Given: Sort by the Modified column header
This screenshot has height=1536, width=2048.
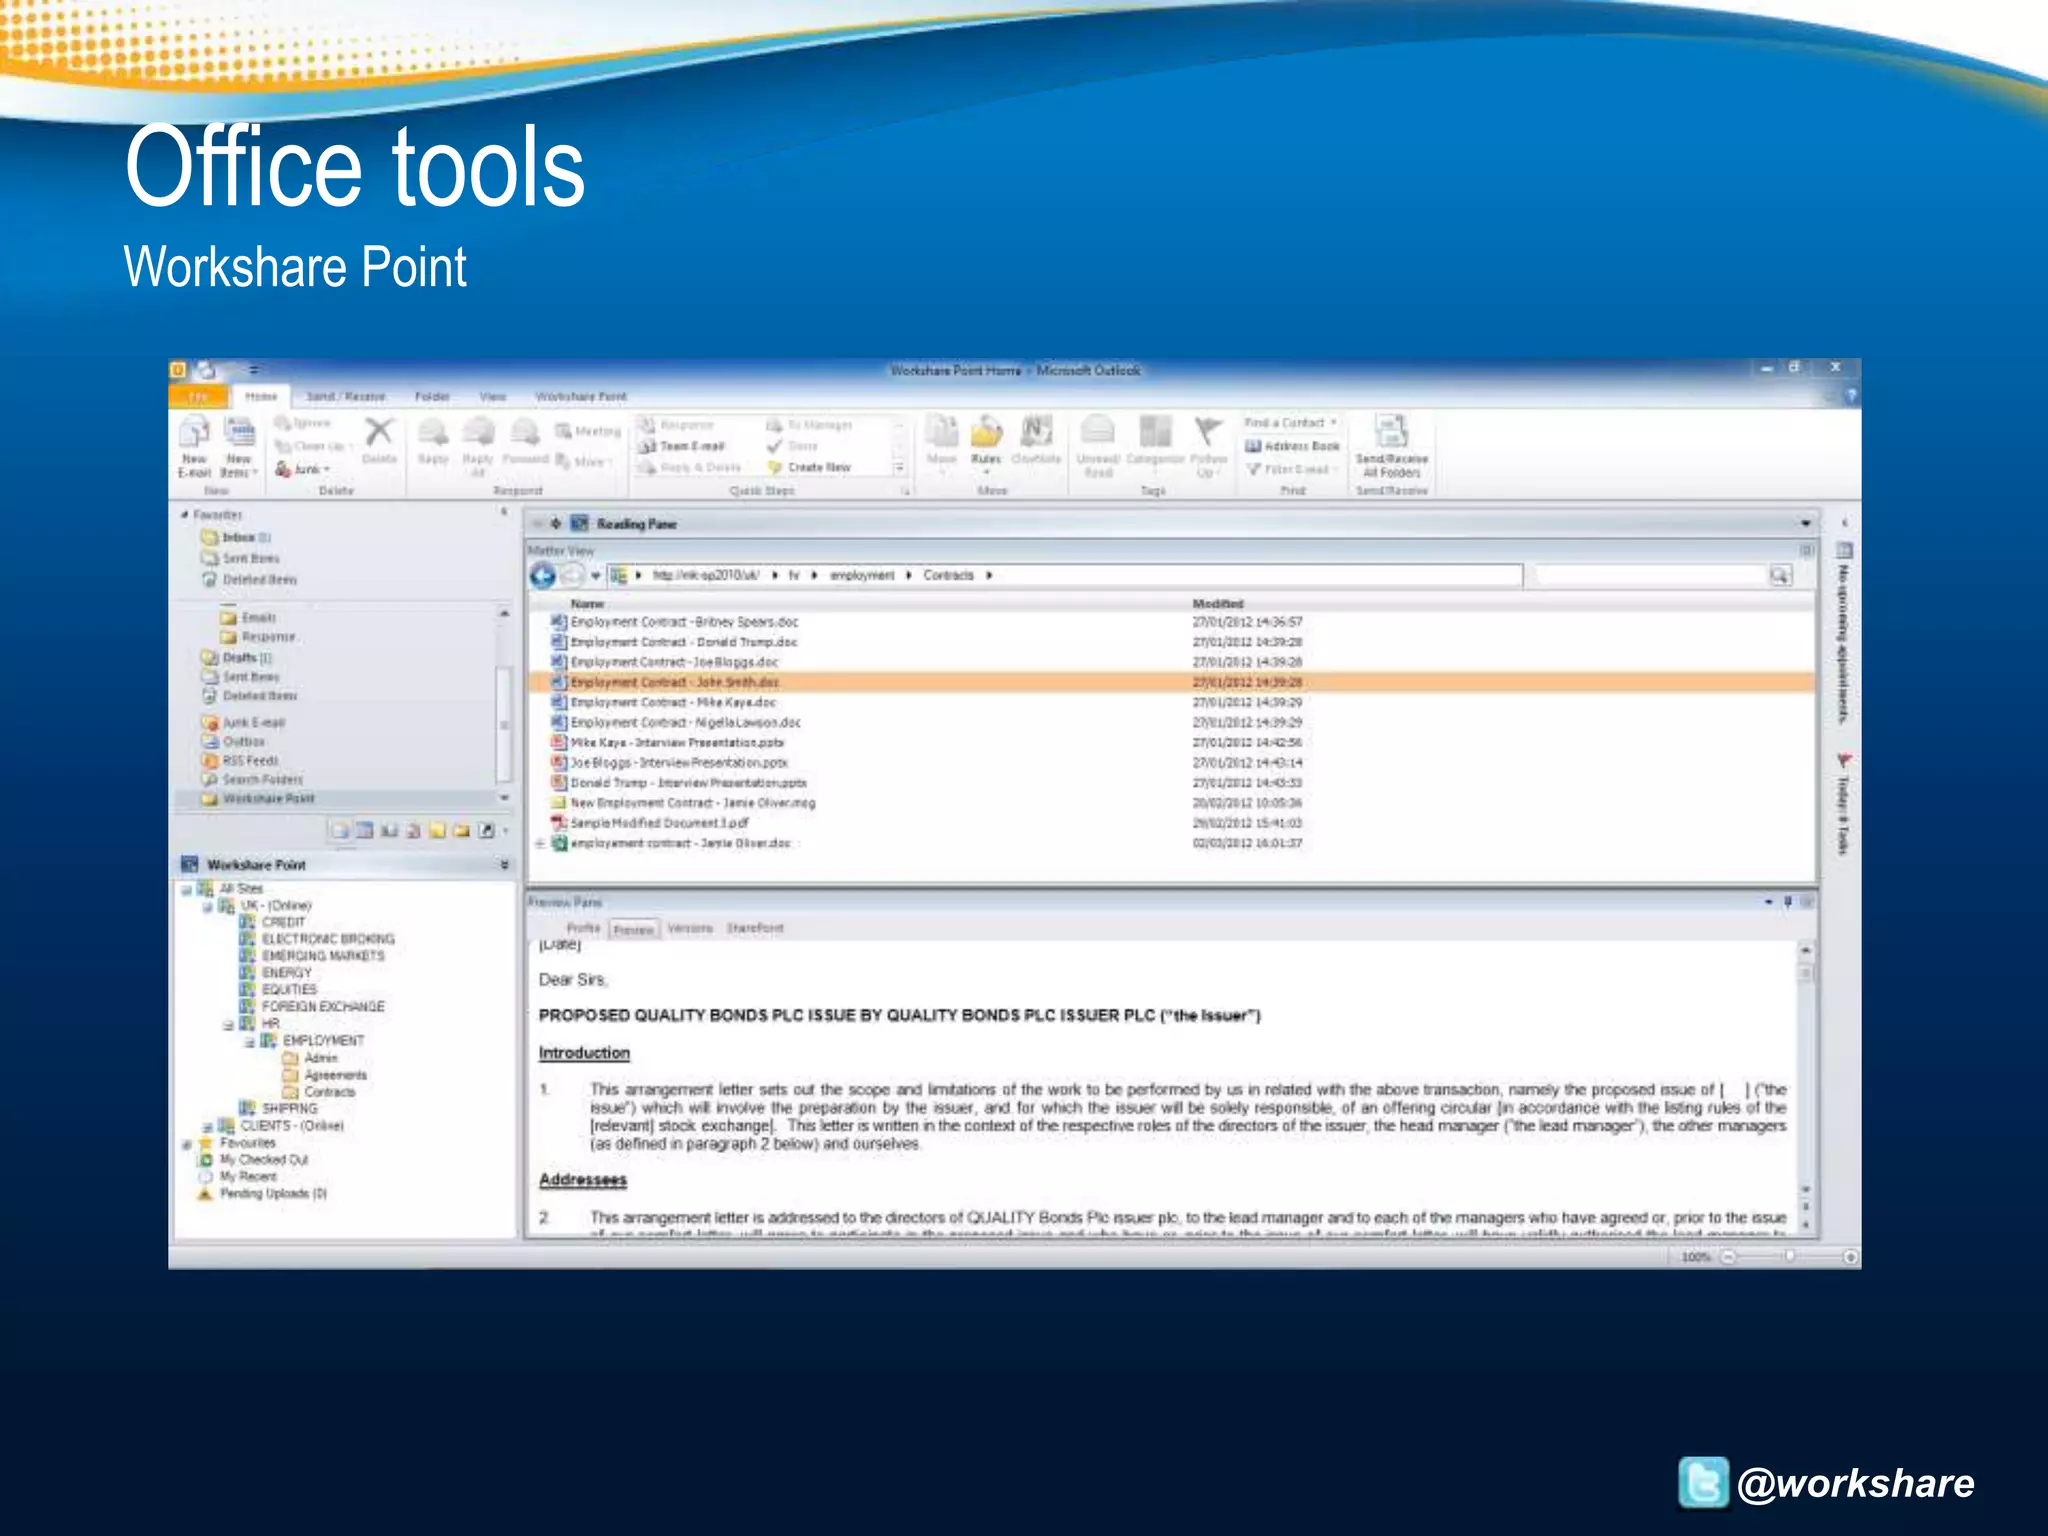Looking at the screenshot, I should click(1217, 604).
